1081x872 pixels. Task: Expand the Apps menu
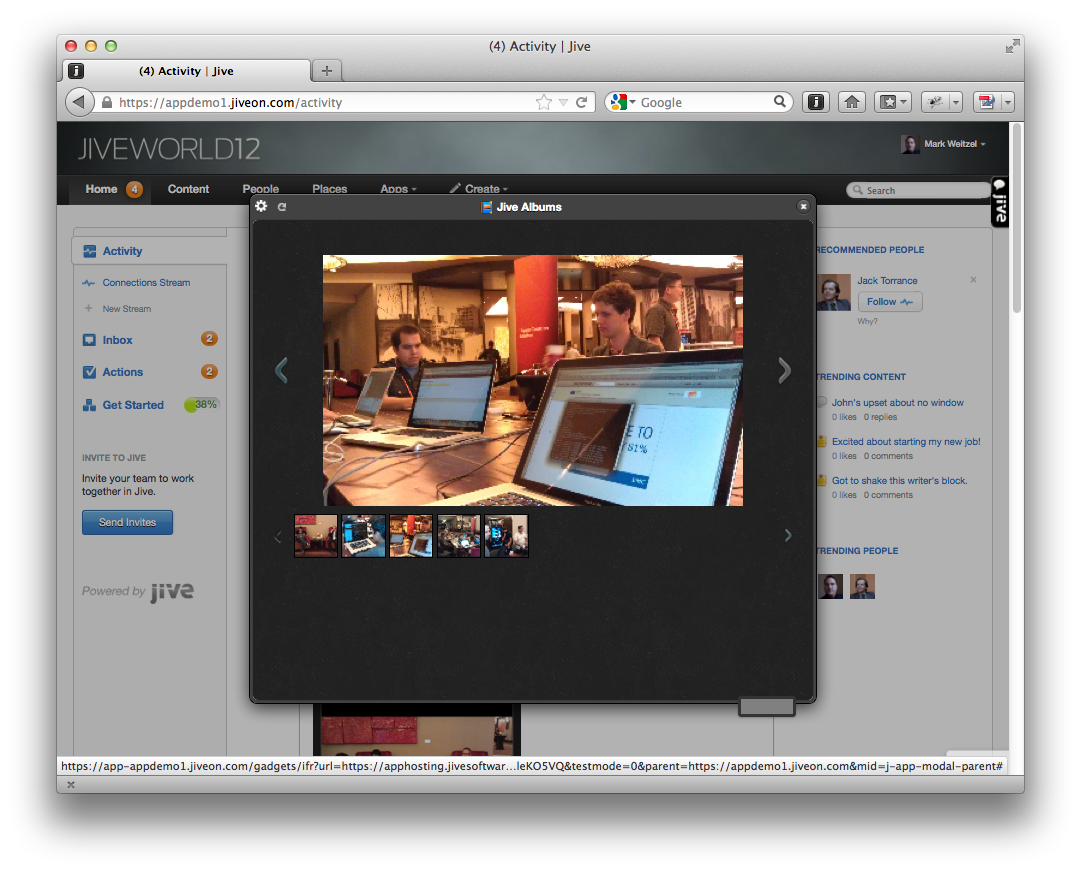pos(398,189)
